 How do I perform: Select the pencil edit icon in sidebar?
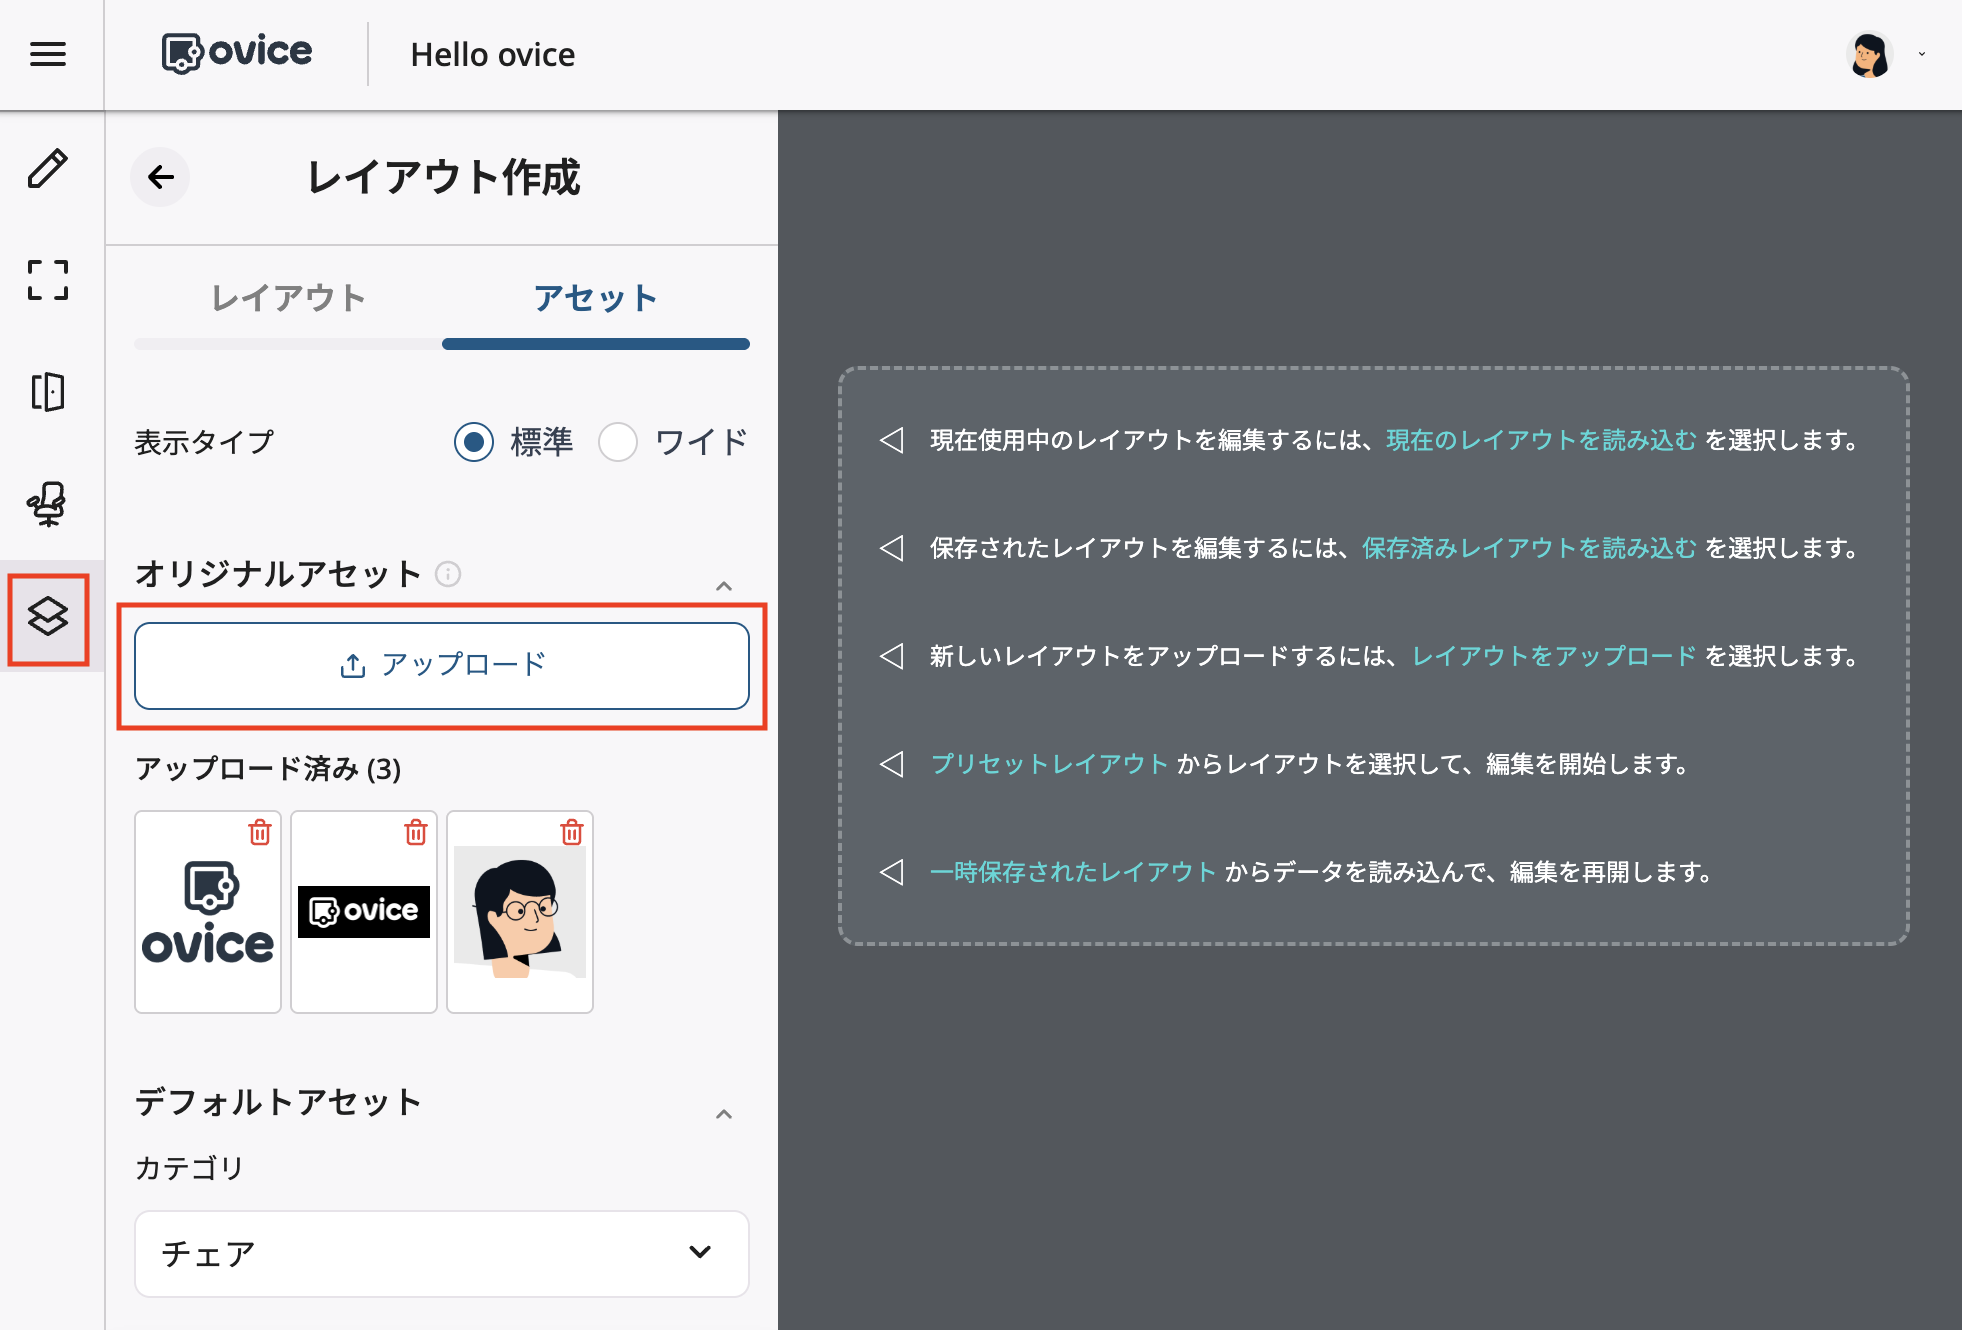point(48,168)
